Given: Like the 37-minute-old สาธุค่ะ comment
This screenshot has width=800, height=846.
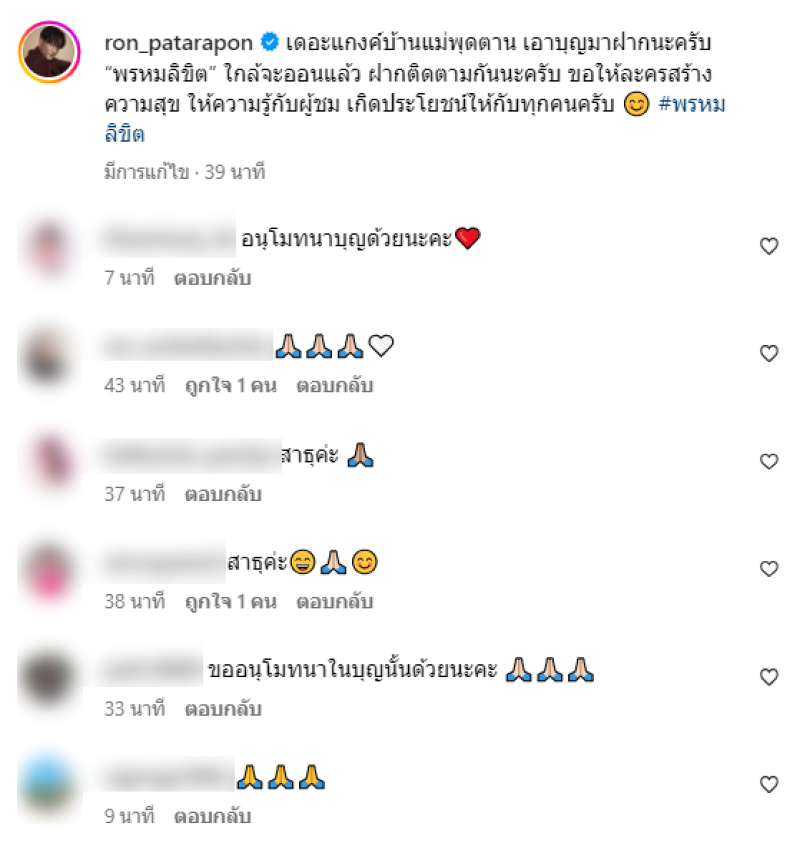Looking at the screenshot, I should tap(769, 461).
